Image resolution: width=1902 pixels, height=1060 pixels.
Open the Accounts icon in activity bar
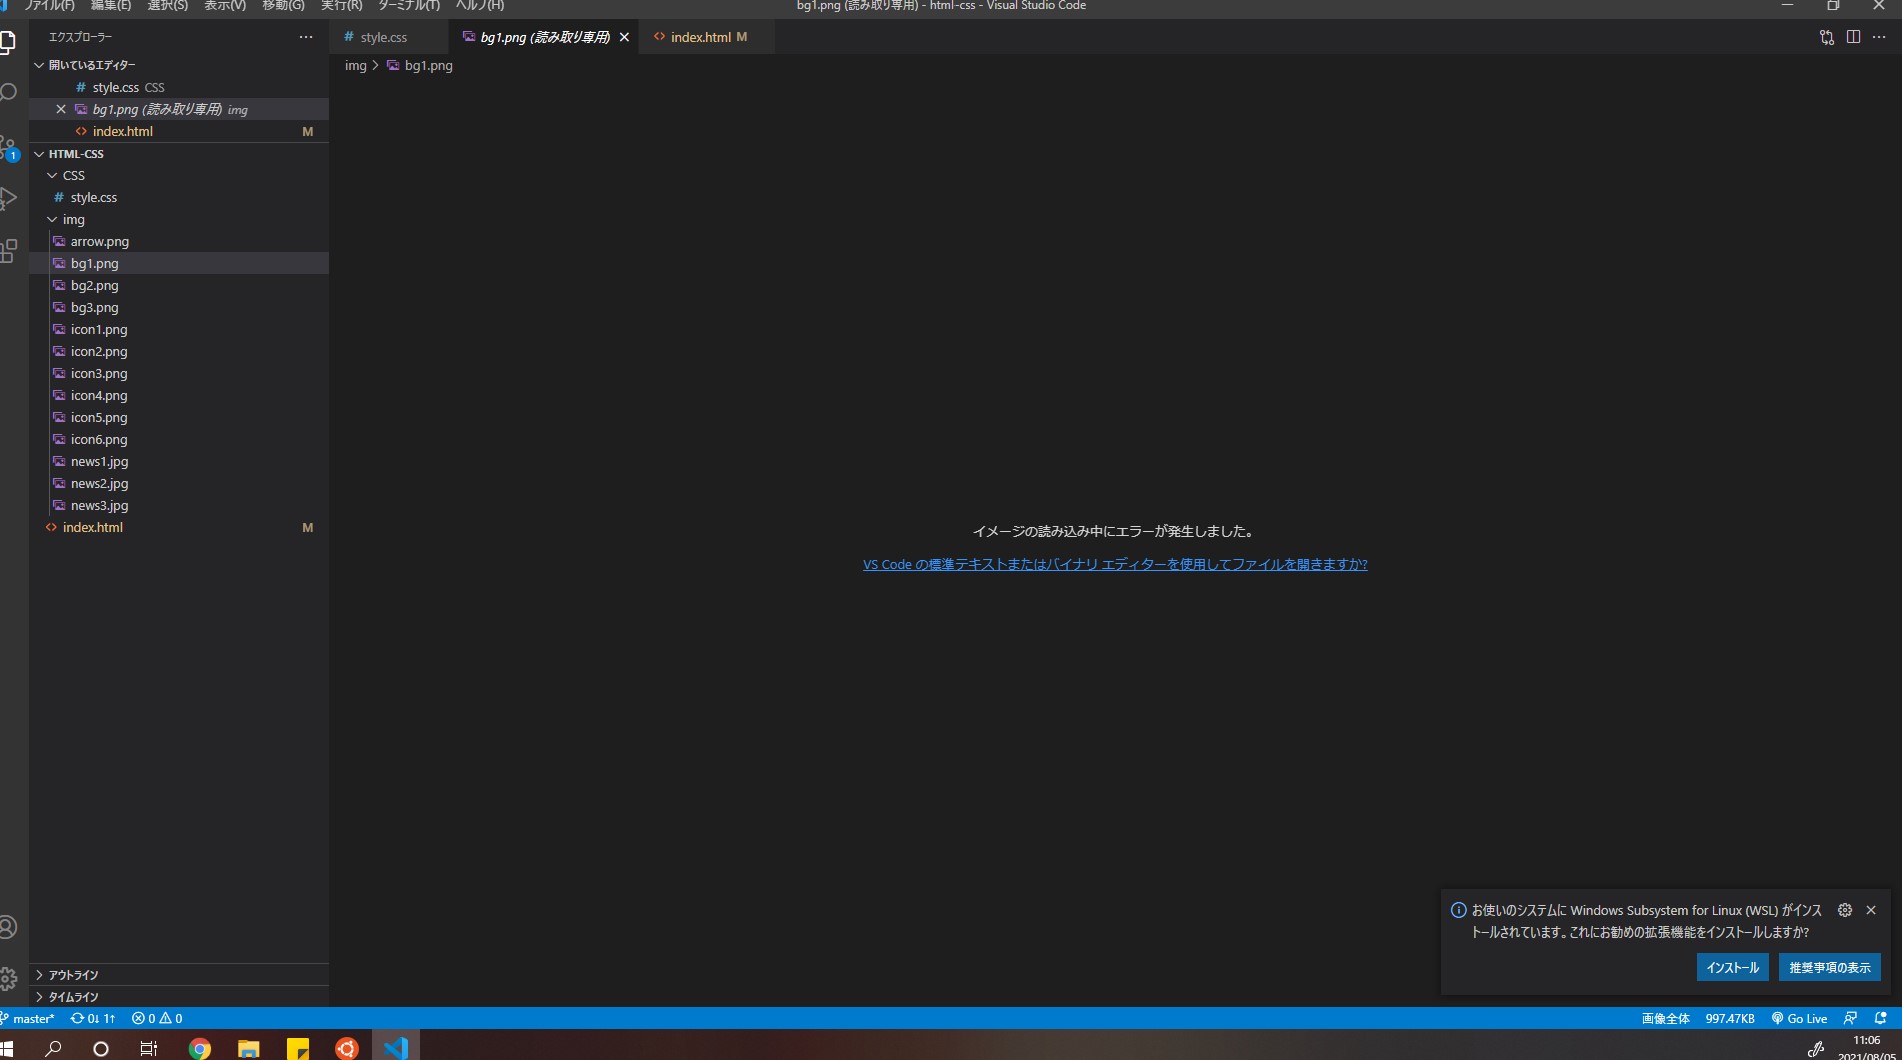click(8, 927)
